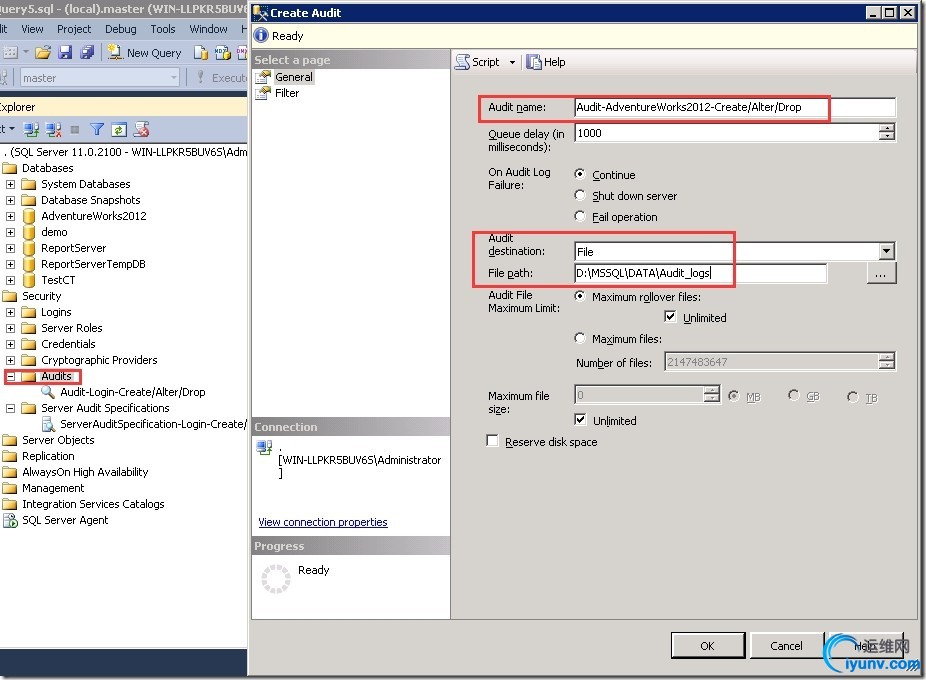Click the ReportServerTempDB database icon
The height and width of the screenshot is (680, 926).
29,264
